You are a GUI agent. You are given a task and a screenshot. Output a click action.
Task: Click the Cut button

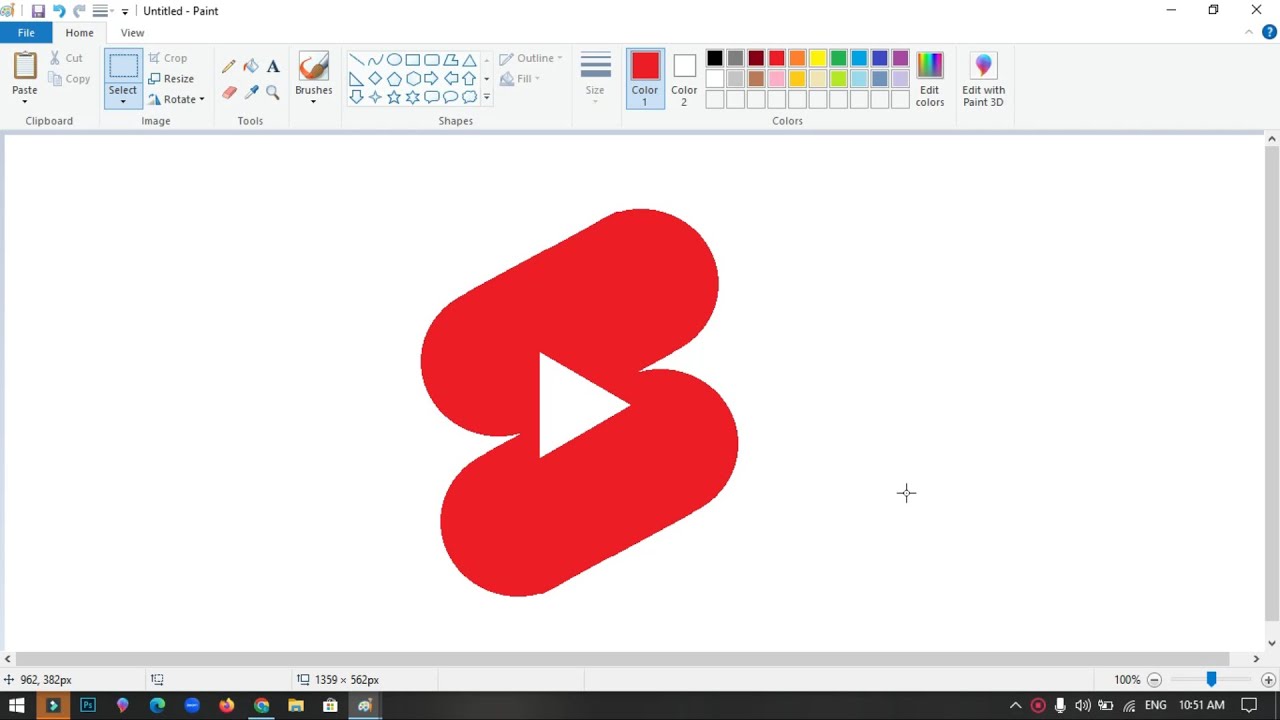pyautogui.click(x=66, y=58)
